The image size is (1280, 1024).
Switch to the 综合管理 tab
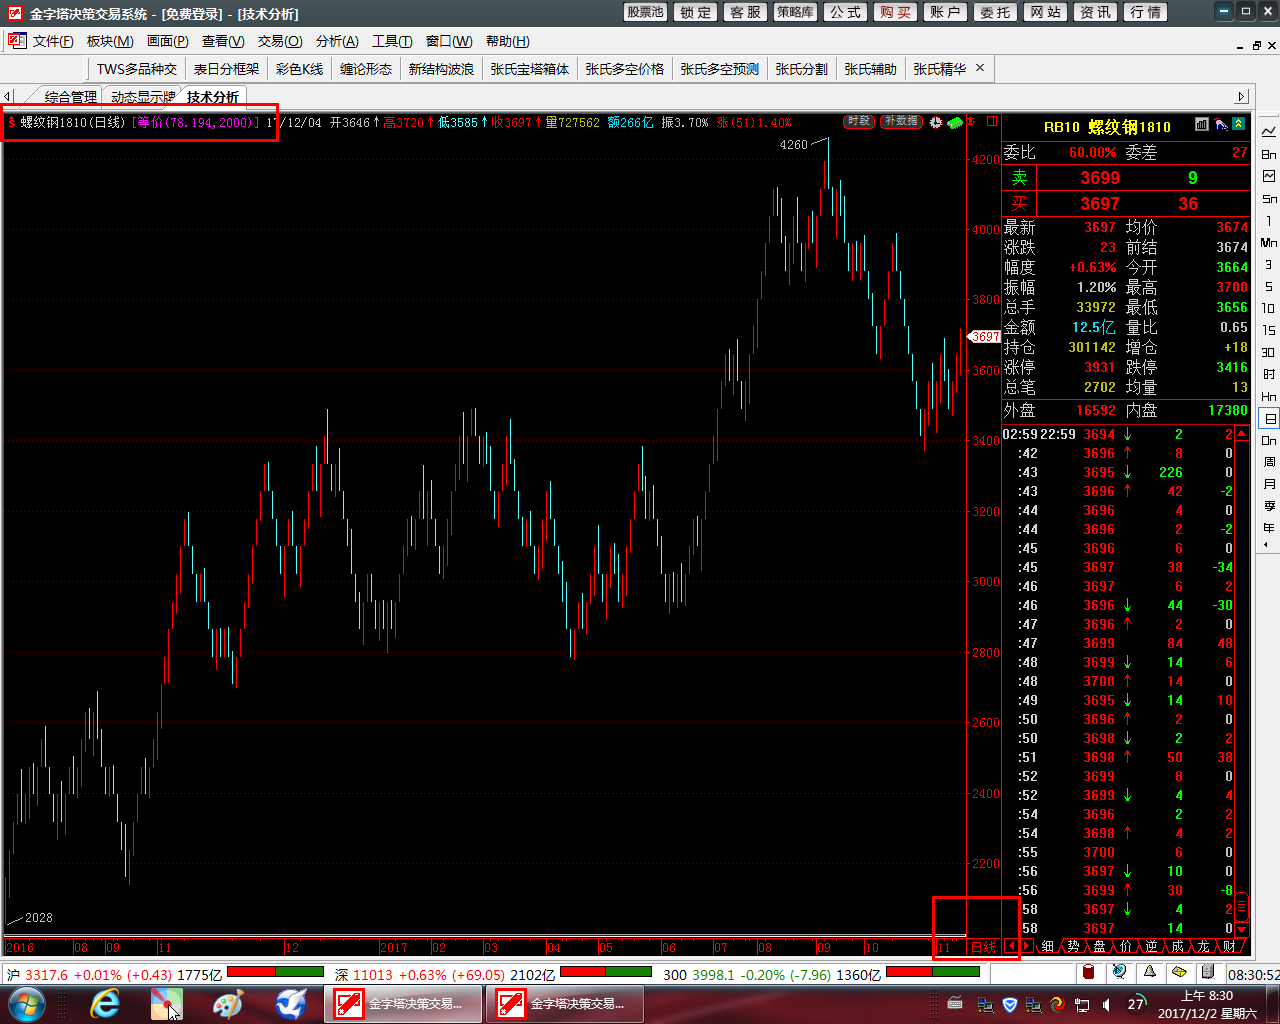[x=71, y=97]
